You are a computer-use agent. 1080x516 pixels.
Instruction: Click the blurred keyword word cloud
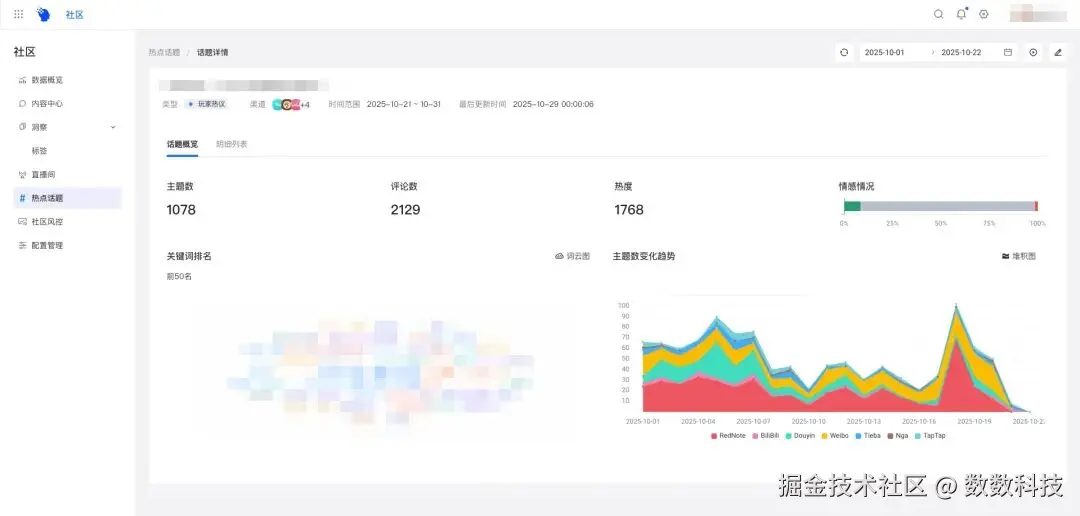(380, 372)
